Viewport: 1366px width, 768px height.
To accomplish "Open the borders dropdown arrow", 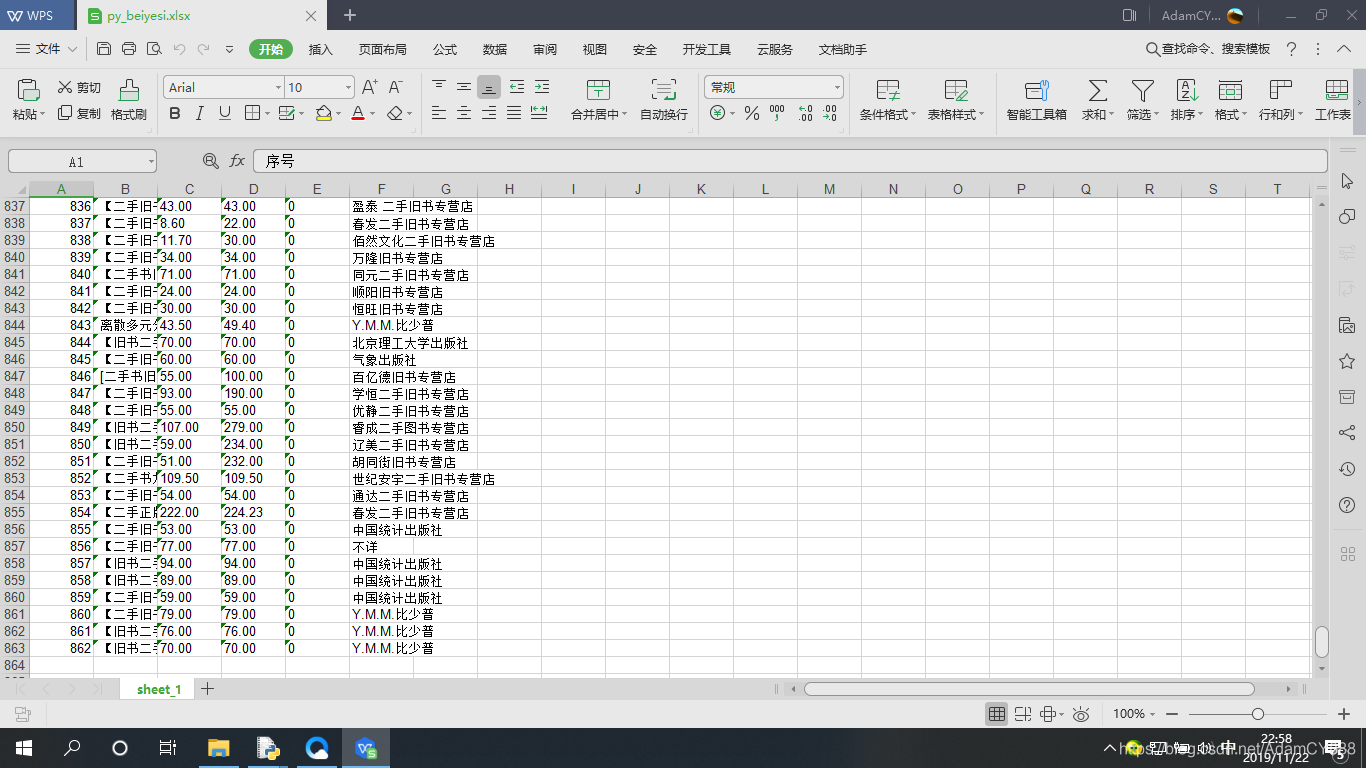I will tap(266, 114).
